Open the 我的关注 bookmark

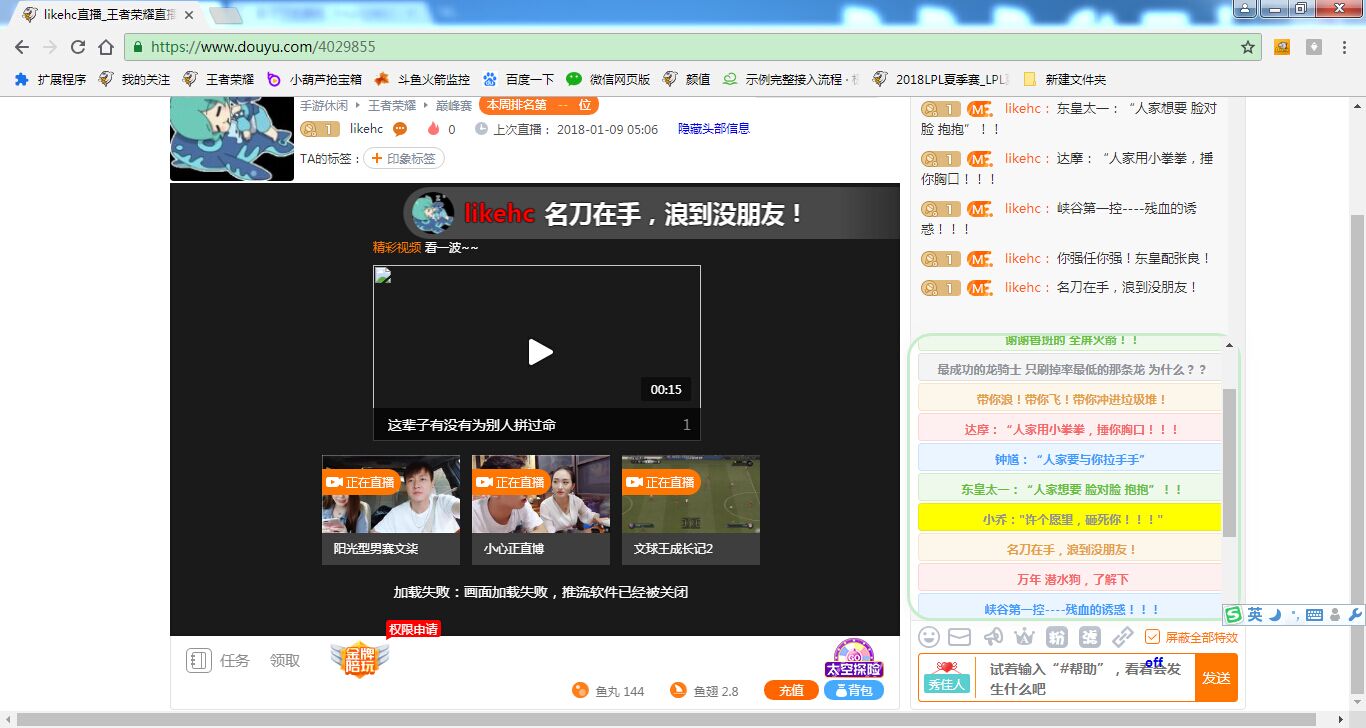coord(135,79)
